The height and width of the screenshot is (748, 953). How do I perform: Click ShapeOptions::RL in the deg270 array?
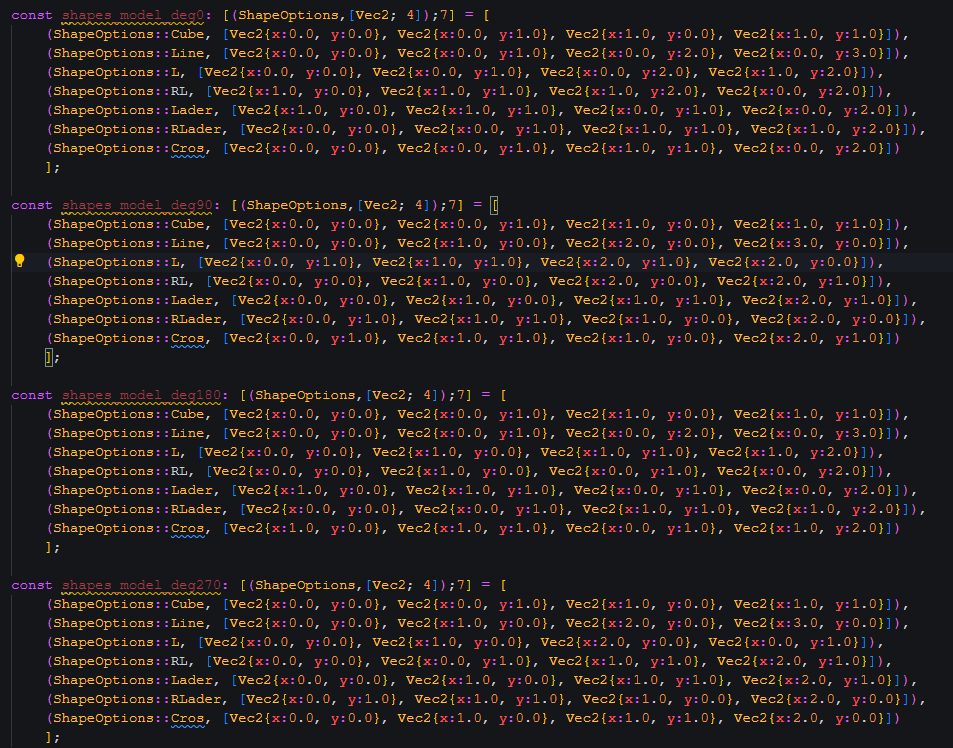pyautogui.click(x=120, y=661)
